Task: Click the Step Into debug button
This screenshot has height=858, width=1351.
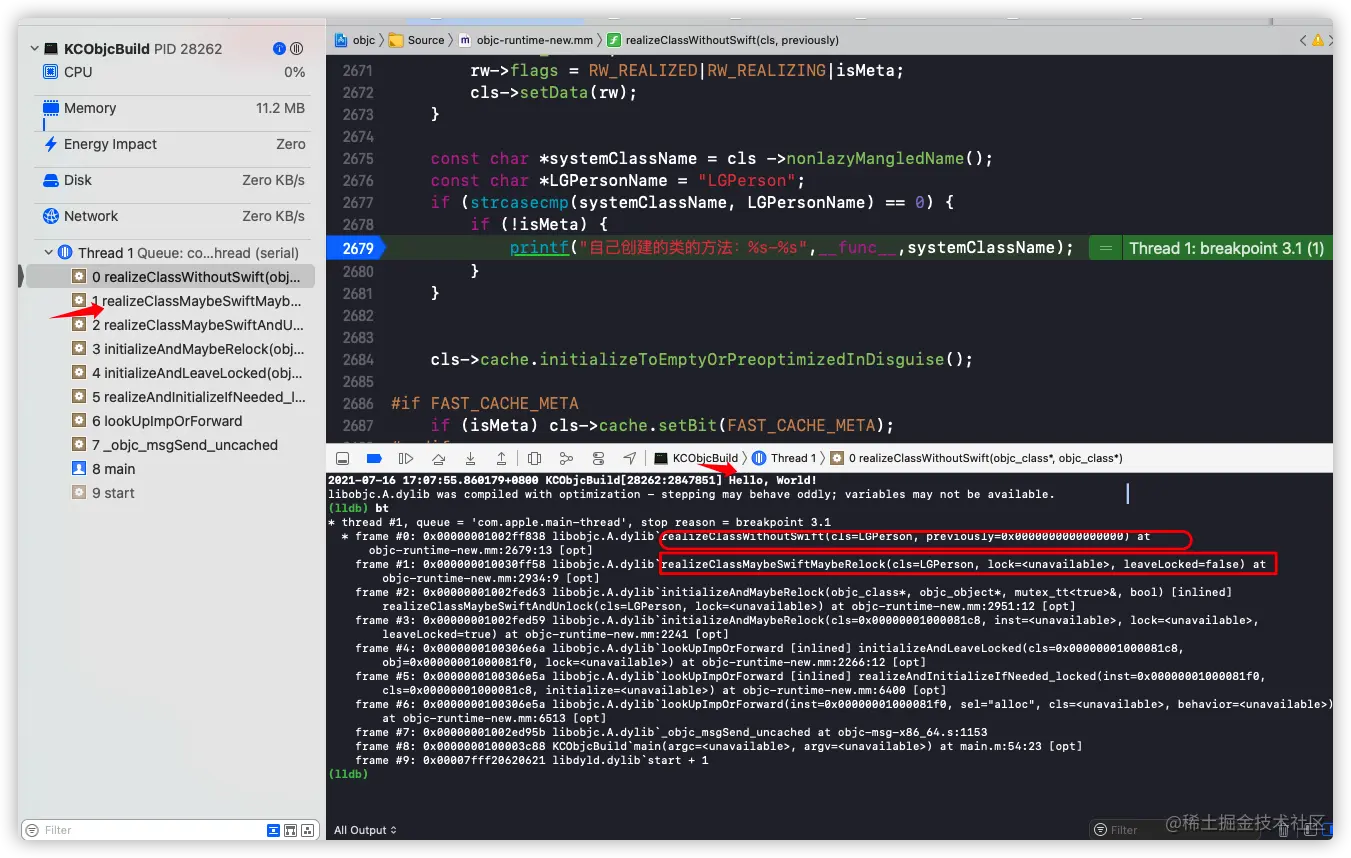Action: (x=470, y=458)
